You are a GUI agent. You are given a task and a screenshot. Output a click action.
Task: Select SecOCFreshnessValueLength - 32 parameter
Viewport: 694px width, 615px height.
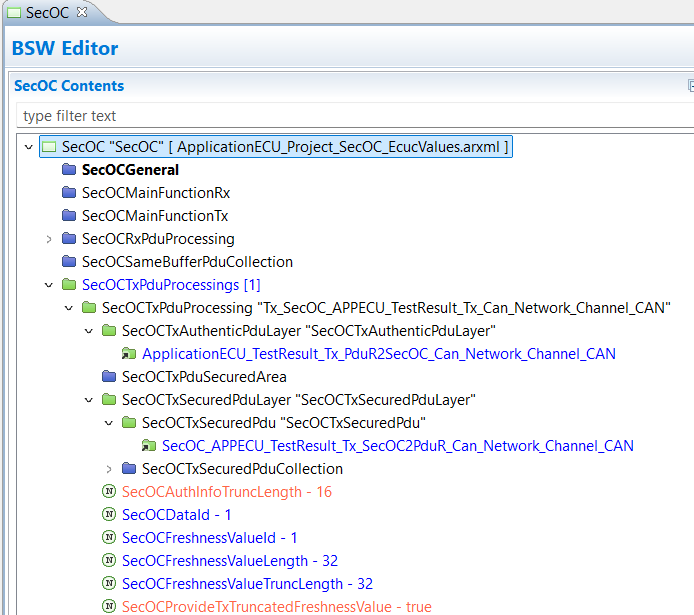pyautogui.click(x=230, y=561)
